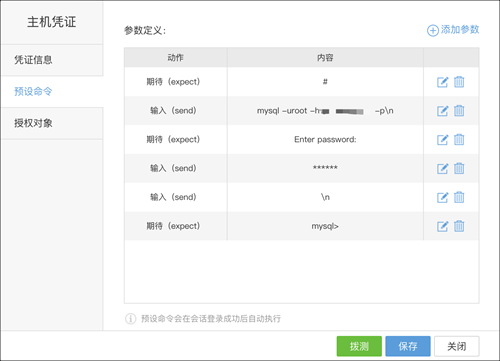Click the green 拨测 button
This screenshot has height=361, width=500.
(x=359, y=346)
